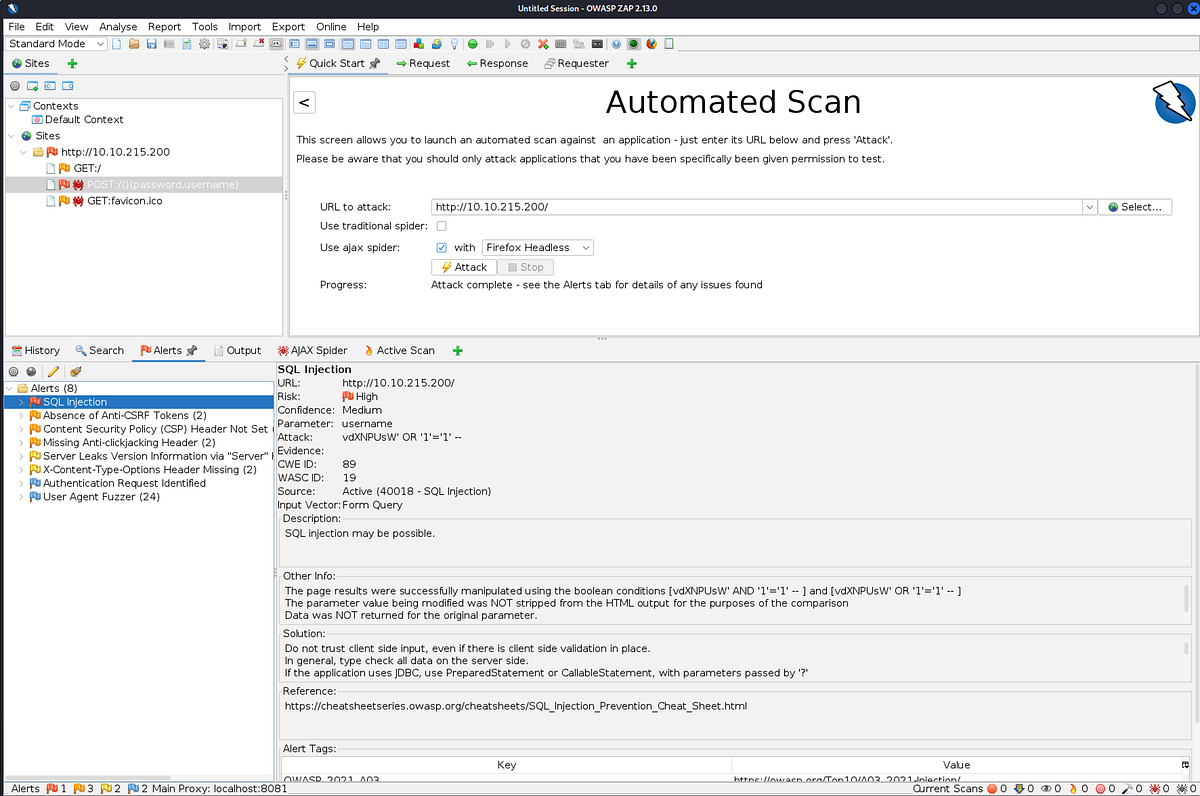The width and height of the screenshot is (1200, 796).
Task: Switch to the Request tab
Action: coord(422,63)
